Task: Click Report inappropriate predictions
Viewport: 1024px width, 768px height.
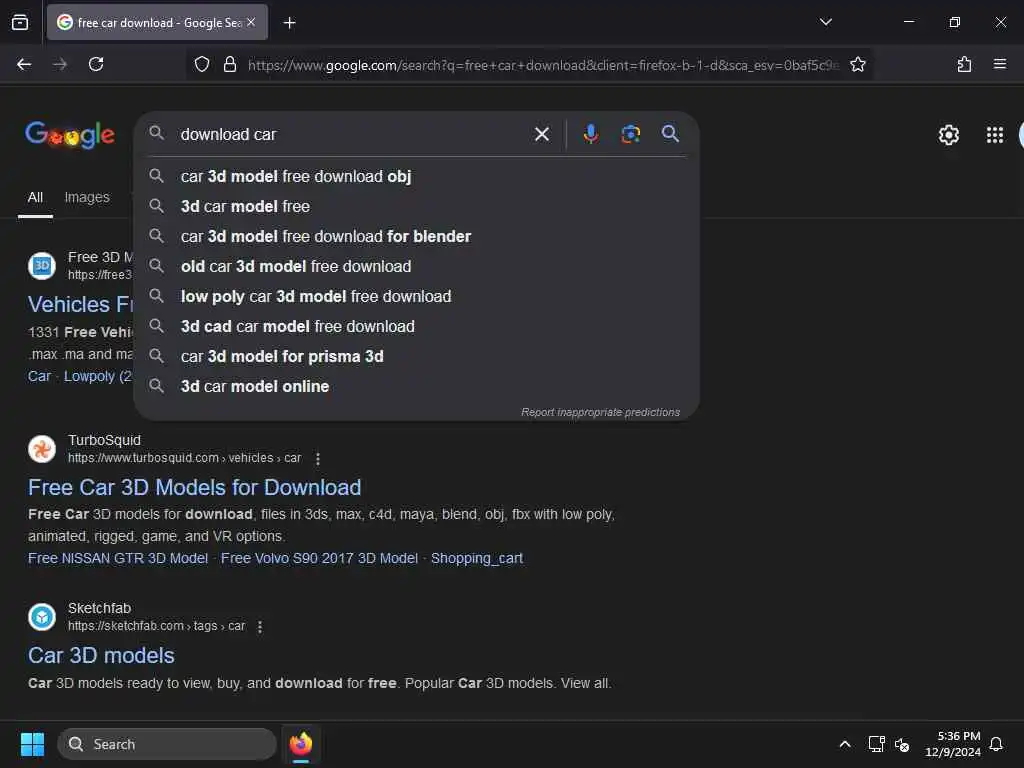Action: point(600,412)
